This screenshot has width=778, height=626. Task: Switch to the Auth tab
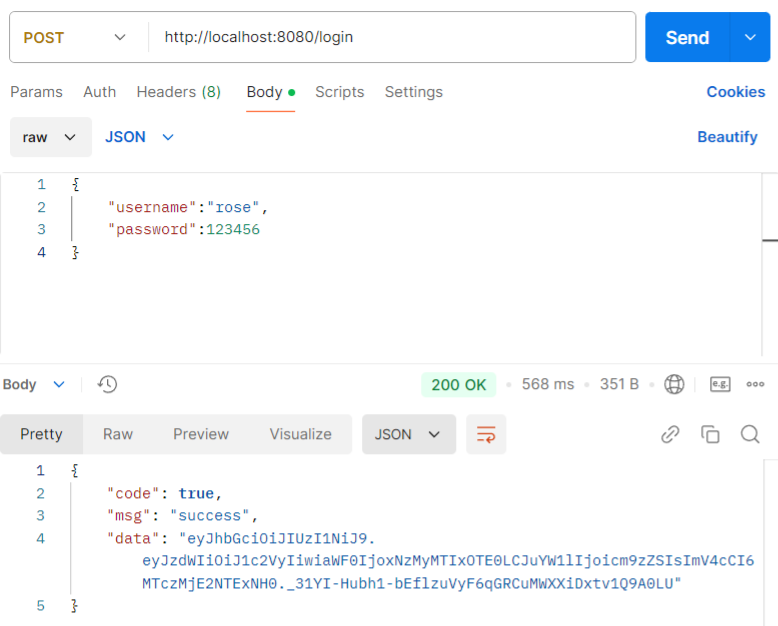pos(99,92)
